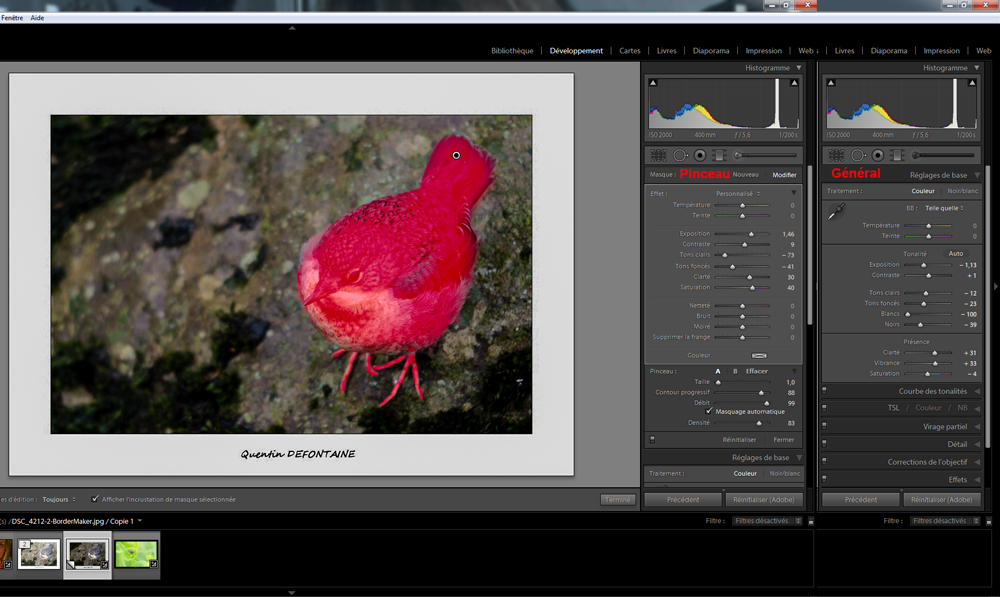Select Graduated Filter tool in left panel
Image resolution: width=1000 pixels, height=597 pixels.
[719, 155]
